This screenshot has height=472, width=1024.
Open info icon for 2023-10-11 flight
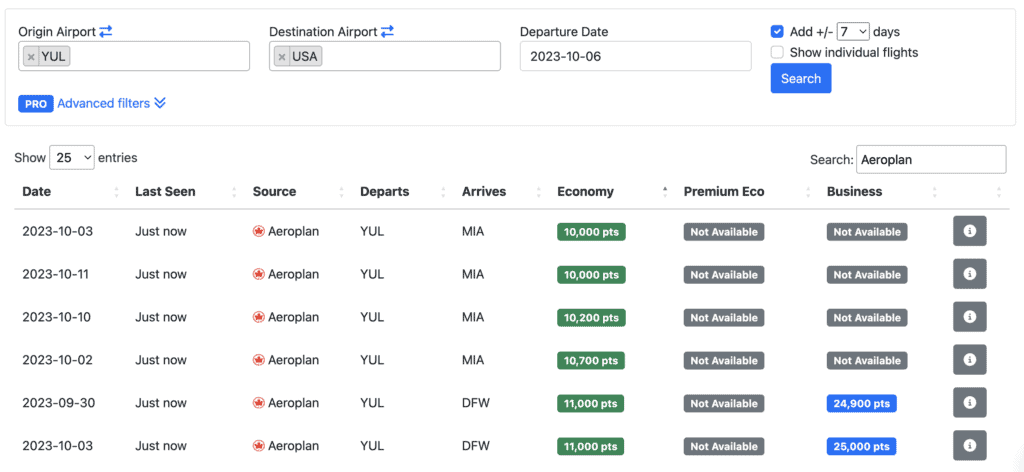pos(969,274)
